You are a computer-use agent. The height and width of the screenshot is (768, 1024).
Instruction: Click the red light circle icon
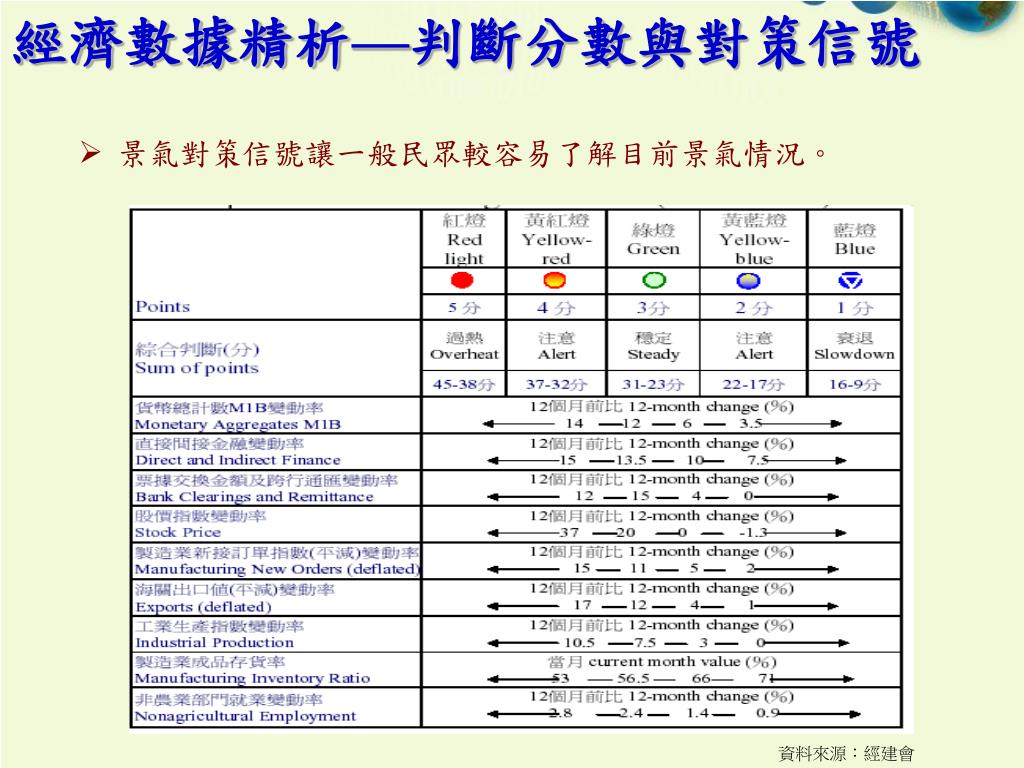[462, 280]
